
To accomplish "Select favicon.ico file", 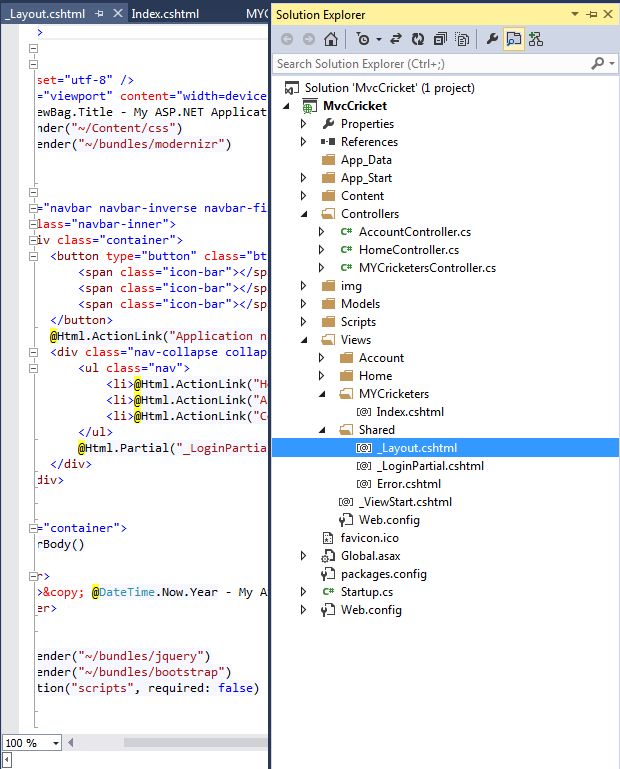I will pos(369,538).
